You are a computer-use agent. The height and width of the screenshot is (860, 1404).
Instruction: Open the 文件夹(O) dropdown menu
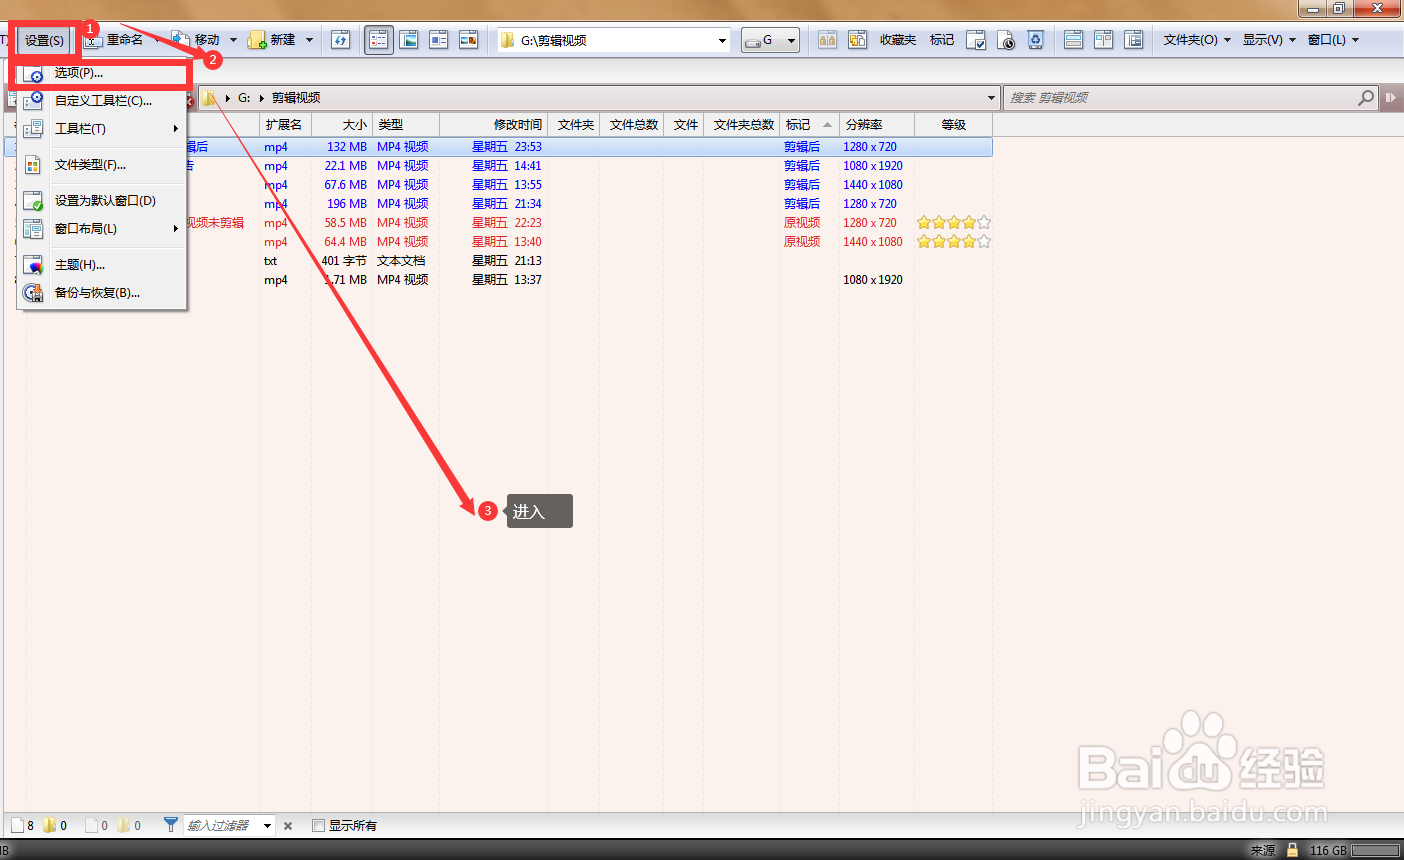coord(1197,40)
